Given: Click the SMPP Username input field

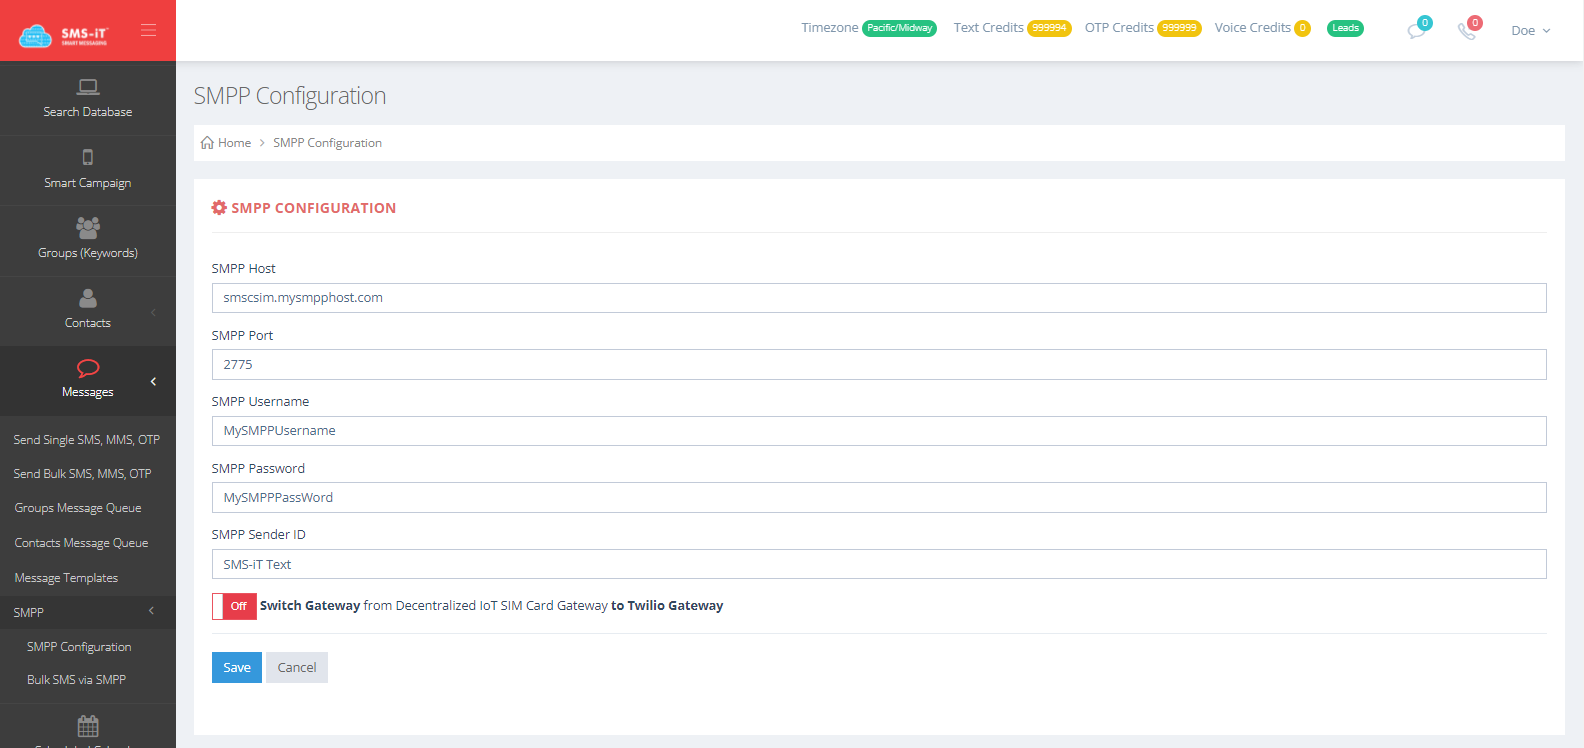Looking at the screenshot, I should pos(879,431).
